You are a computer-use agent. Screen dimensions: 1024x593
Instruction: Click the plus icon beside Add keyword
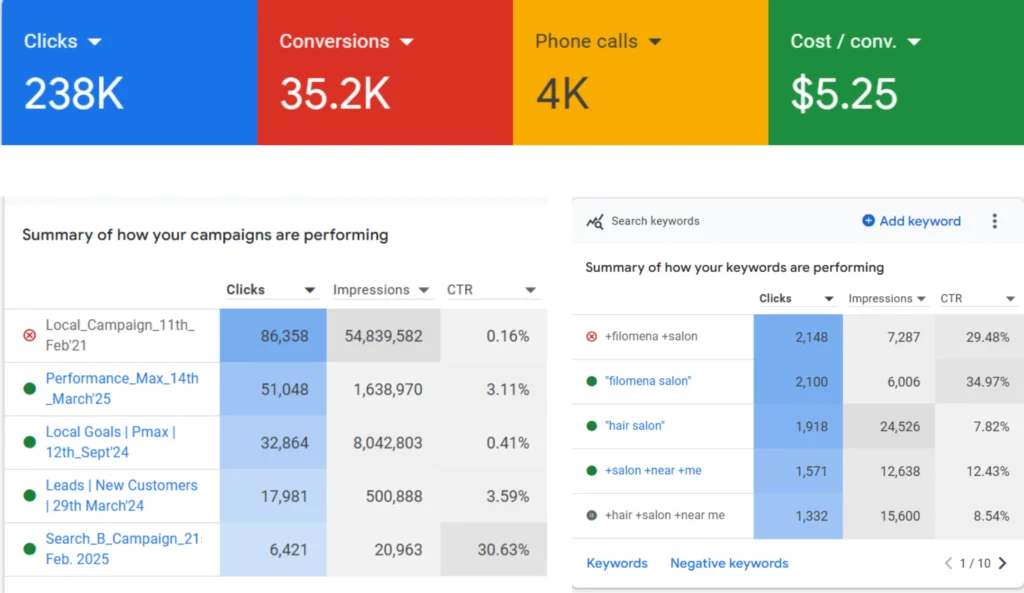pos(868,221)
